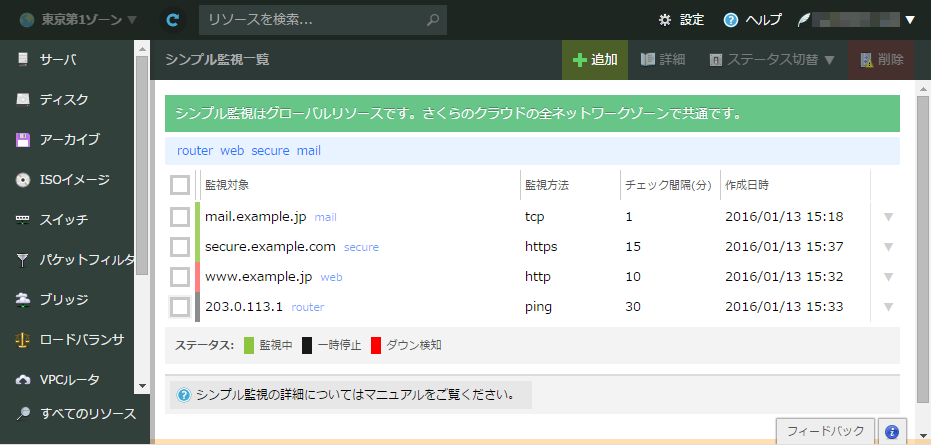Click the Load Balancer scales icon
Screen dimensions: 931x445
click(23, 340)
